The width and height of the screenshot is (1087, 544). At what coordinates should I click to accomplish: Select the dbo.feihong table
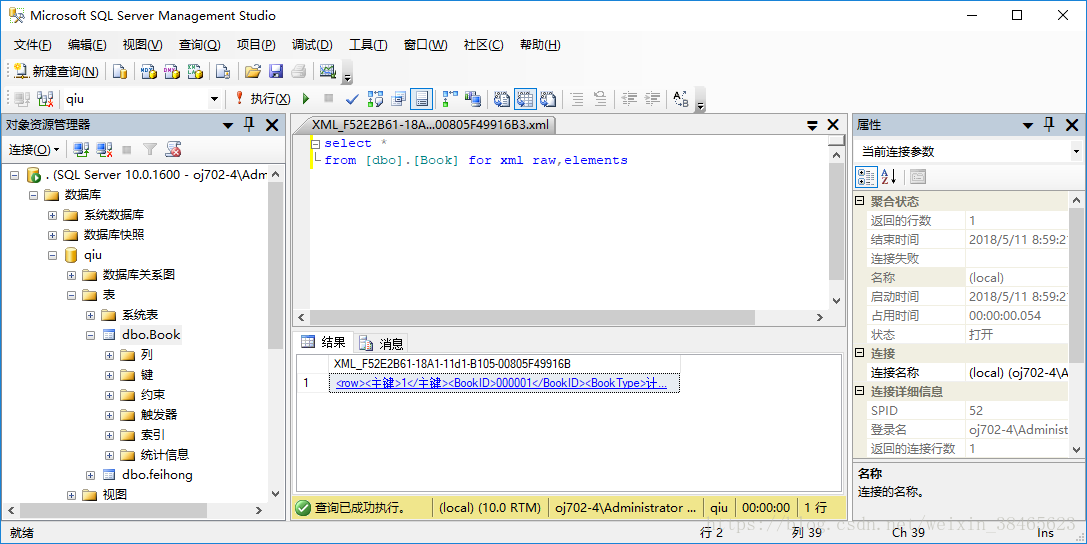tap(157, 475)
